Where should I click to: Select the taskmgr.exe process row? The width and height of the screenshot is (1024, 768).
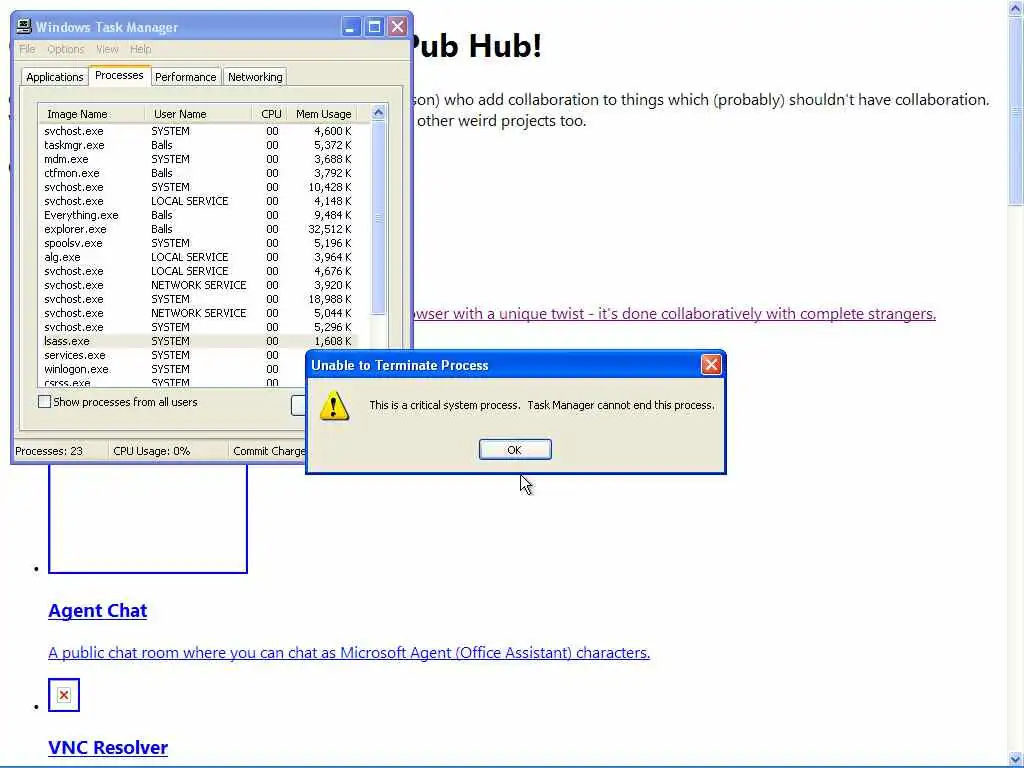pos(198,145)
